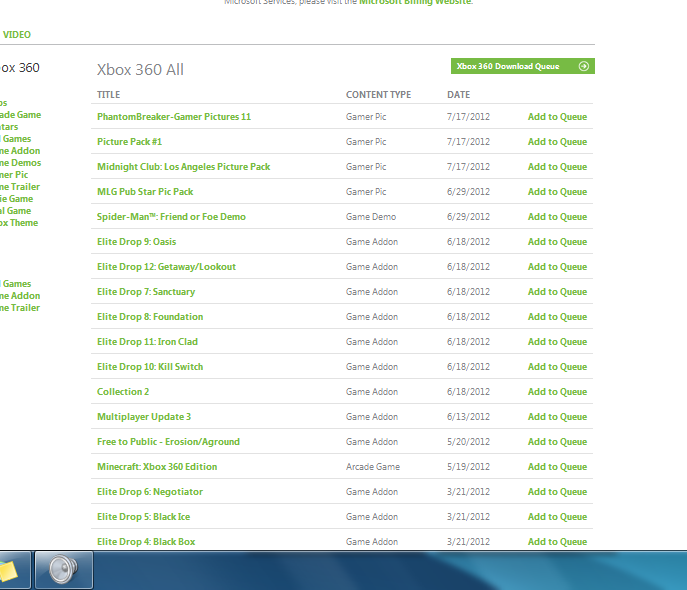Open Elite Drop 6: Negotiator link
Screen dimensions: 687x590
(150, 491)
